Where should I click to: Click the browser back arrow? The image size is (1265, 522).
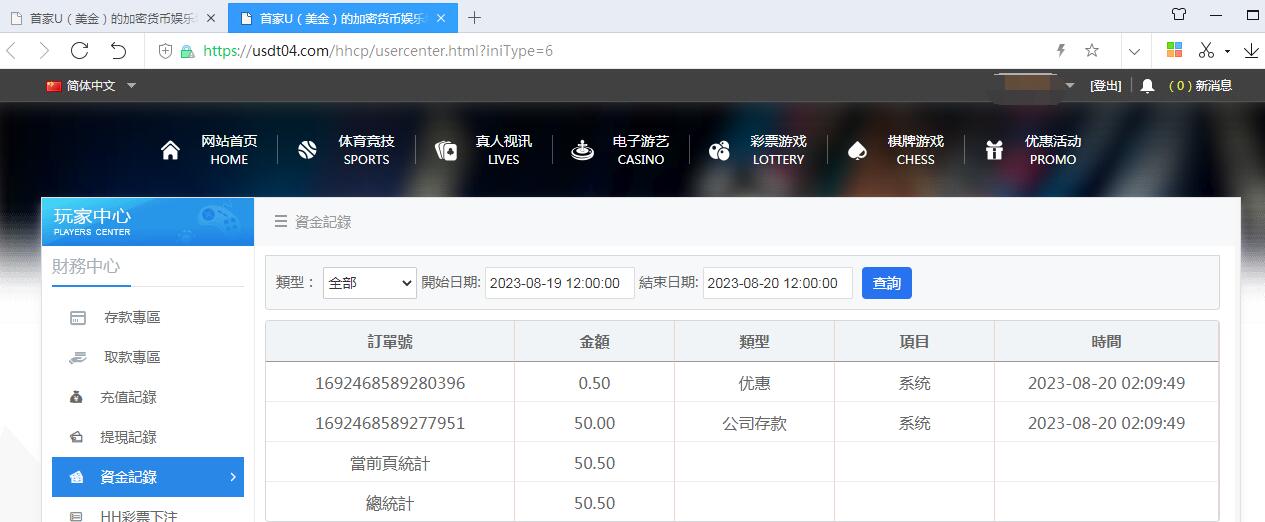(12, 51)
